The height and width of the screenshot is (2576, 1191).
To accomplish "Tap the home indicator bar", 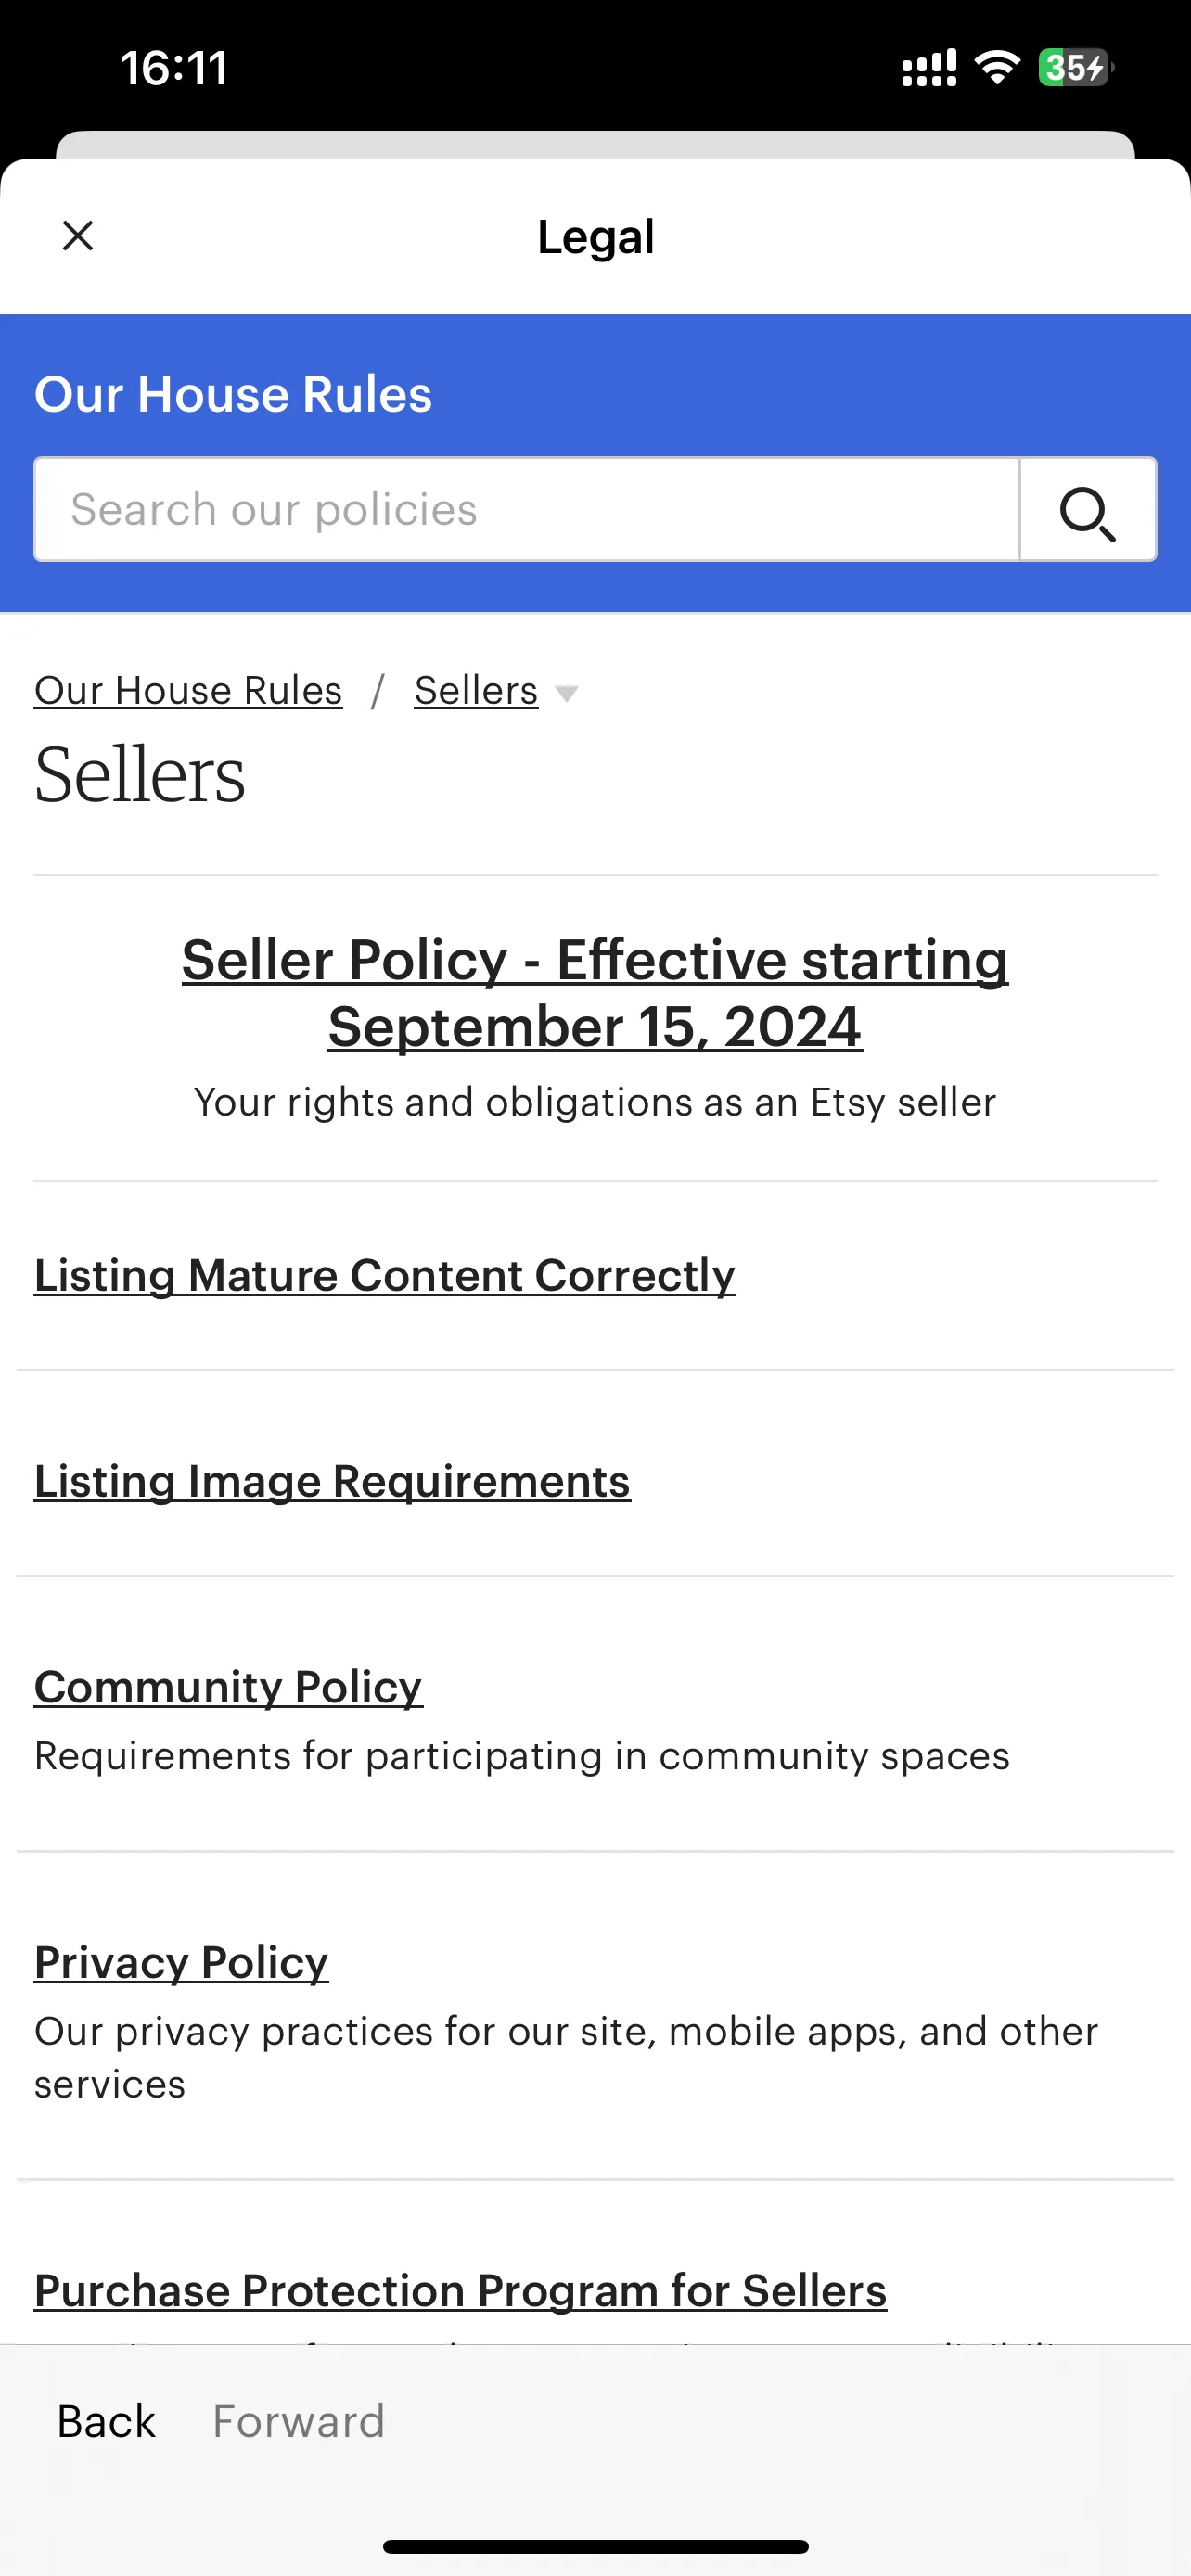I will point(595,2546).
